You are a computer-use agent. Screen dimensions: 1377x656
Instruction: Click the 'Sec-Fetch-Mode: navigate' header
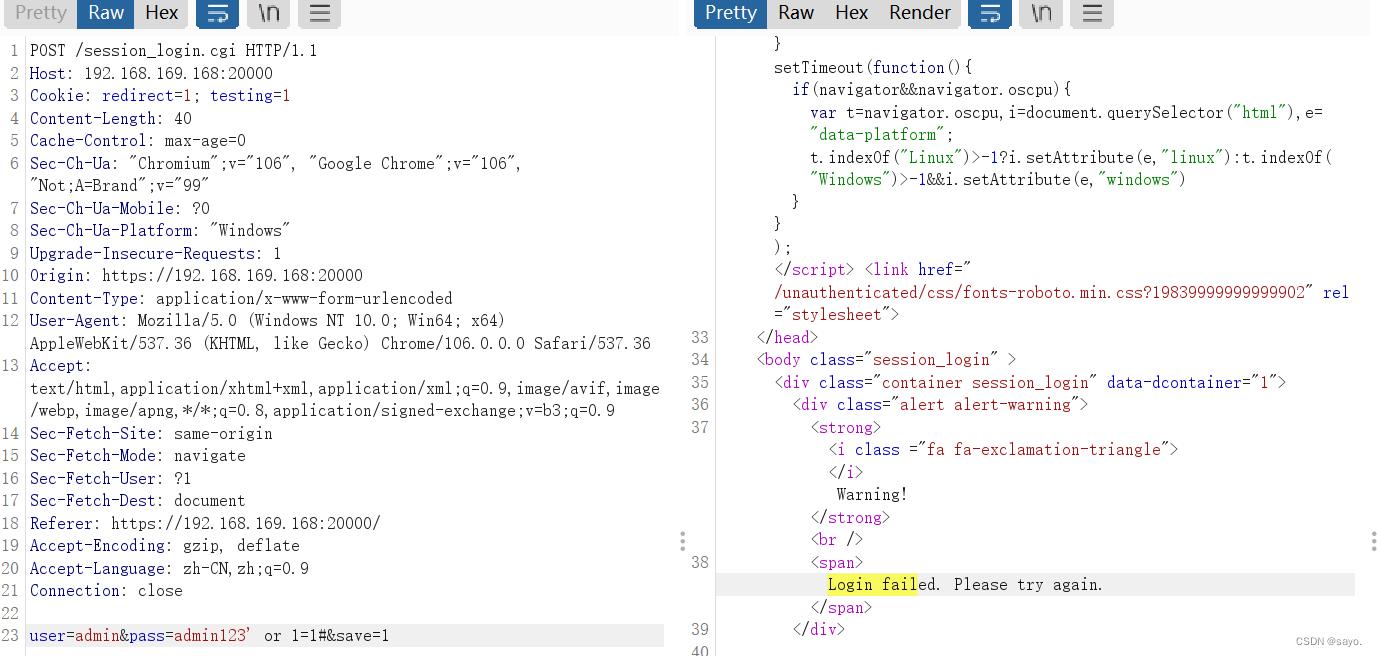coord(138,456)
